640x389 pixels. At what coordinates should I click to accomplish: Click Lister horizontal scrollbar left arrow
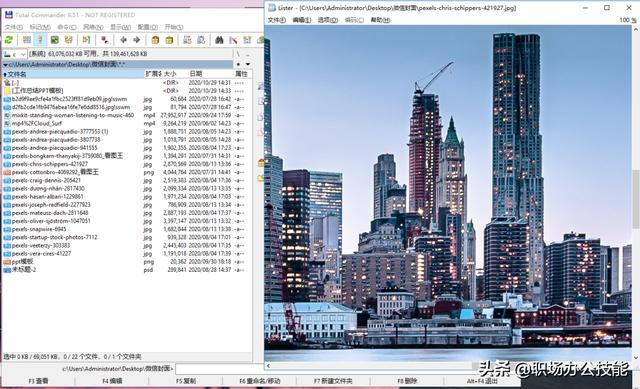pyautogui.click(x=268, y=366)
